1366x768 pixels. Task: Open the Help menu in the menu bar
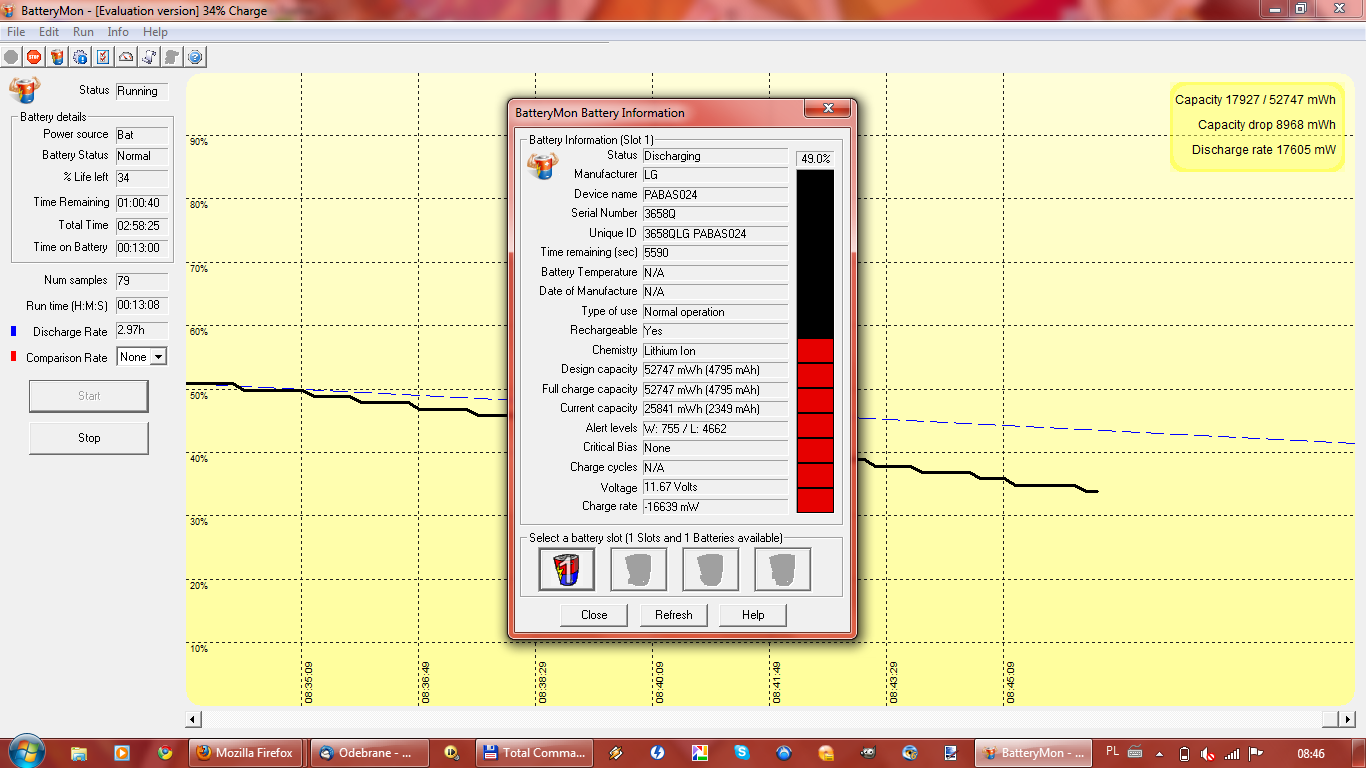155,32
